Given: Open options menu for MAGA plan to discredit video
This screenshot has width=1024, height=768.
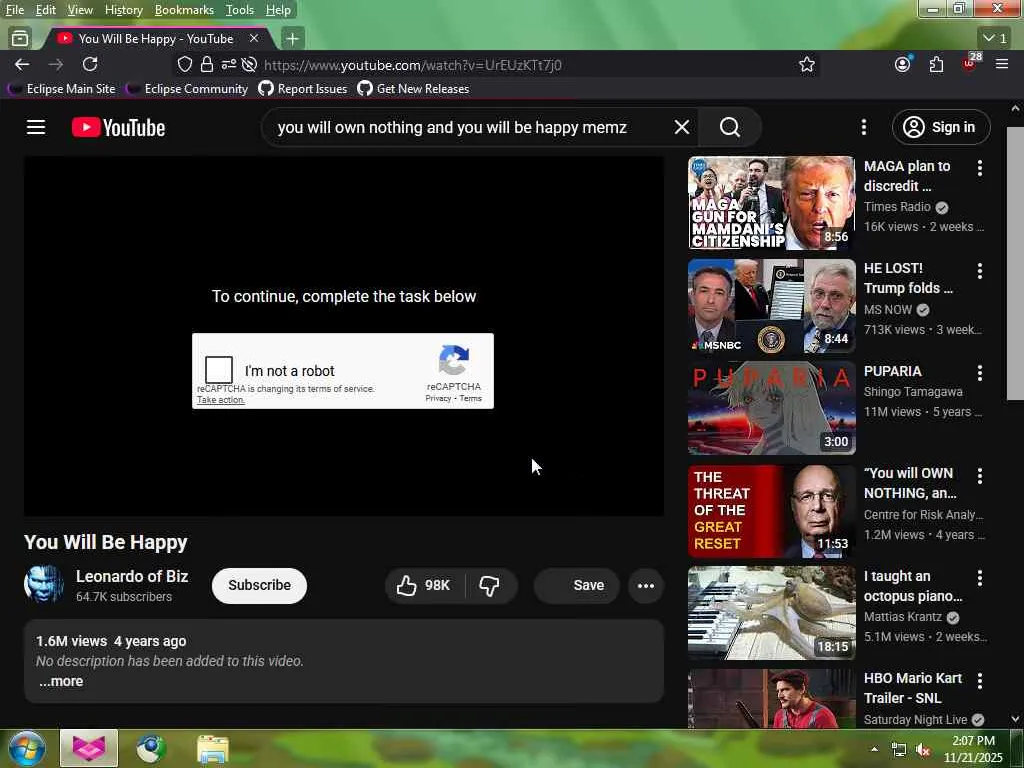Looking at the screenshot, I should tap(980, 168).
